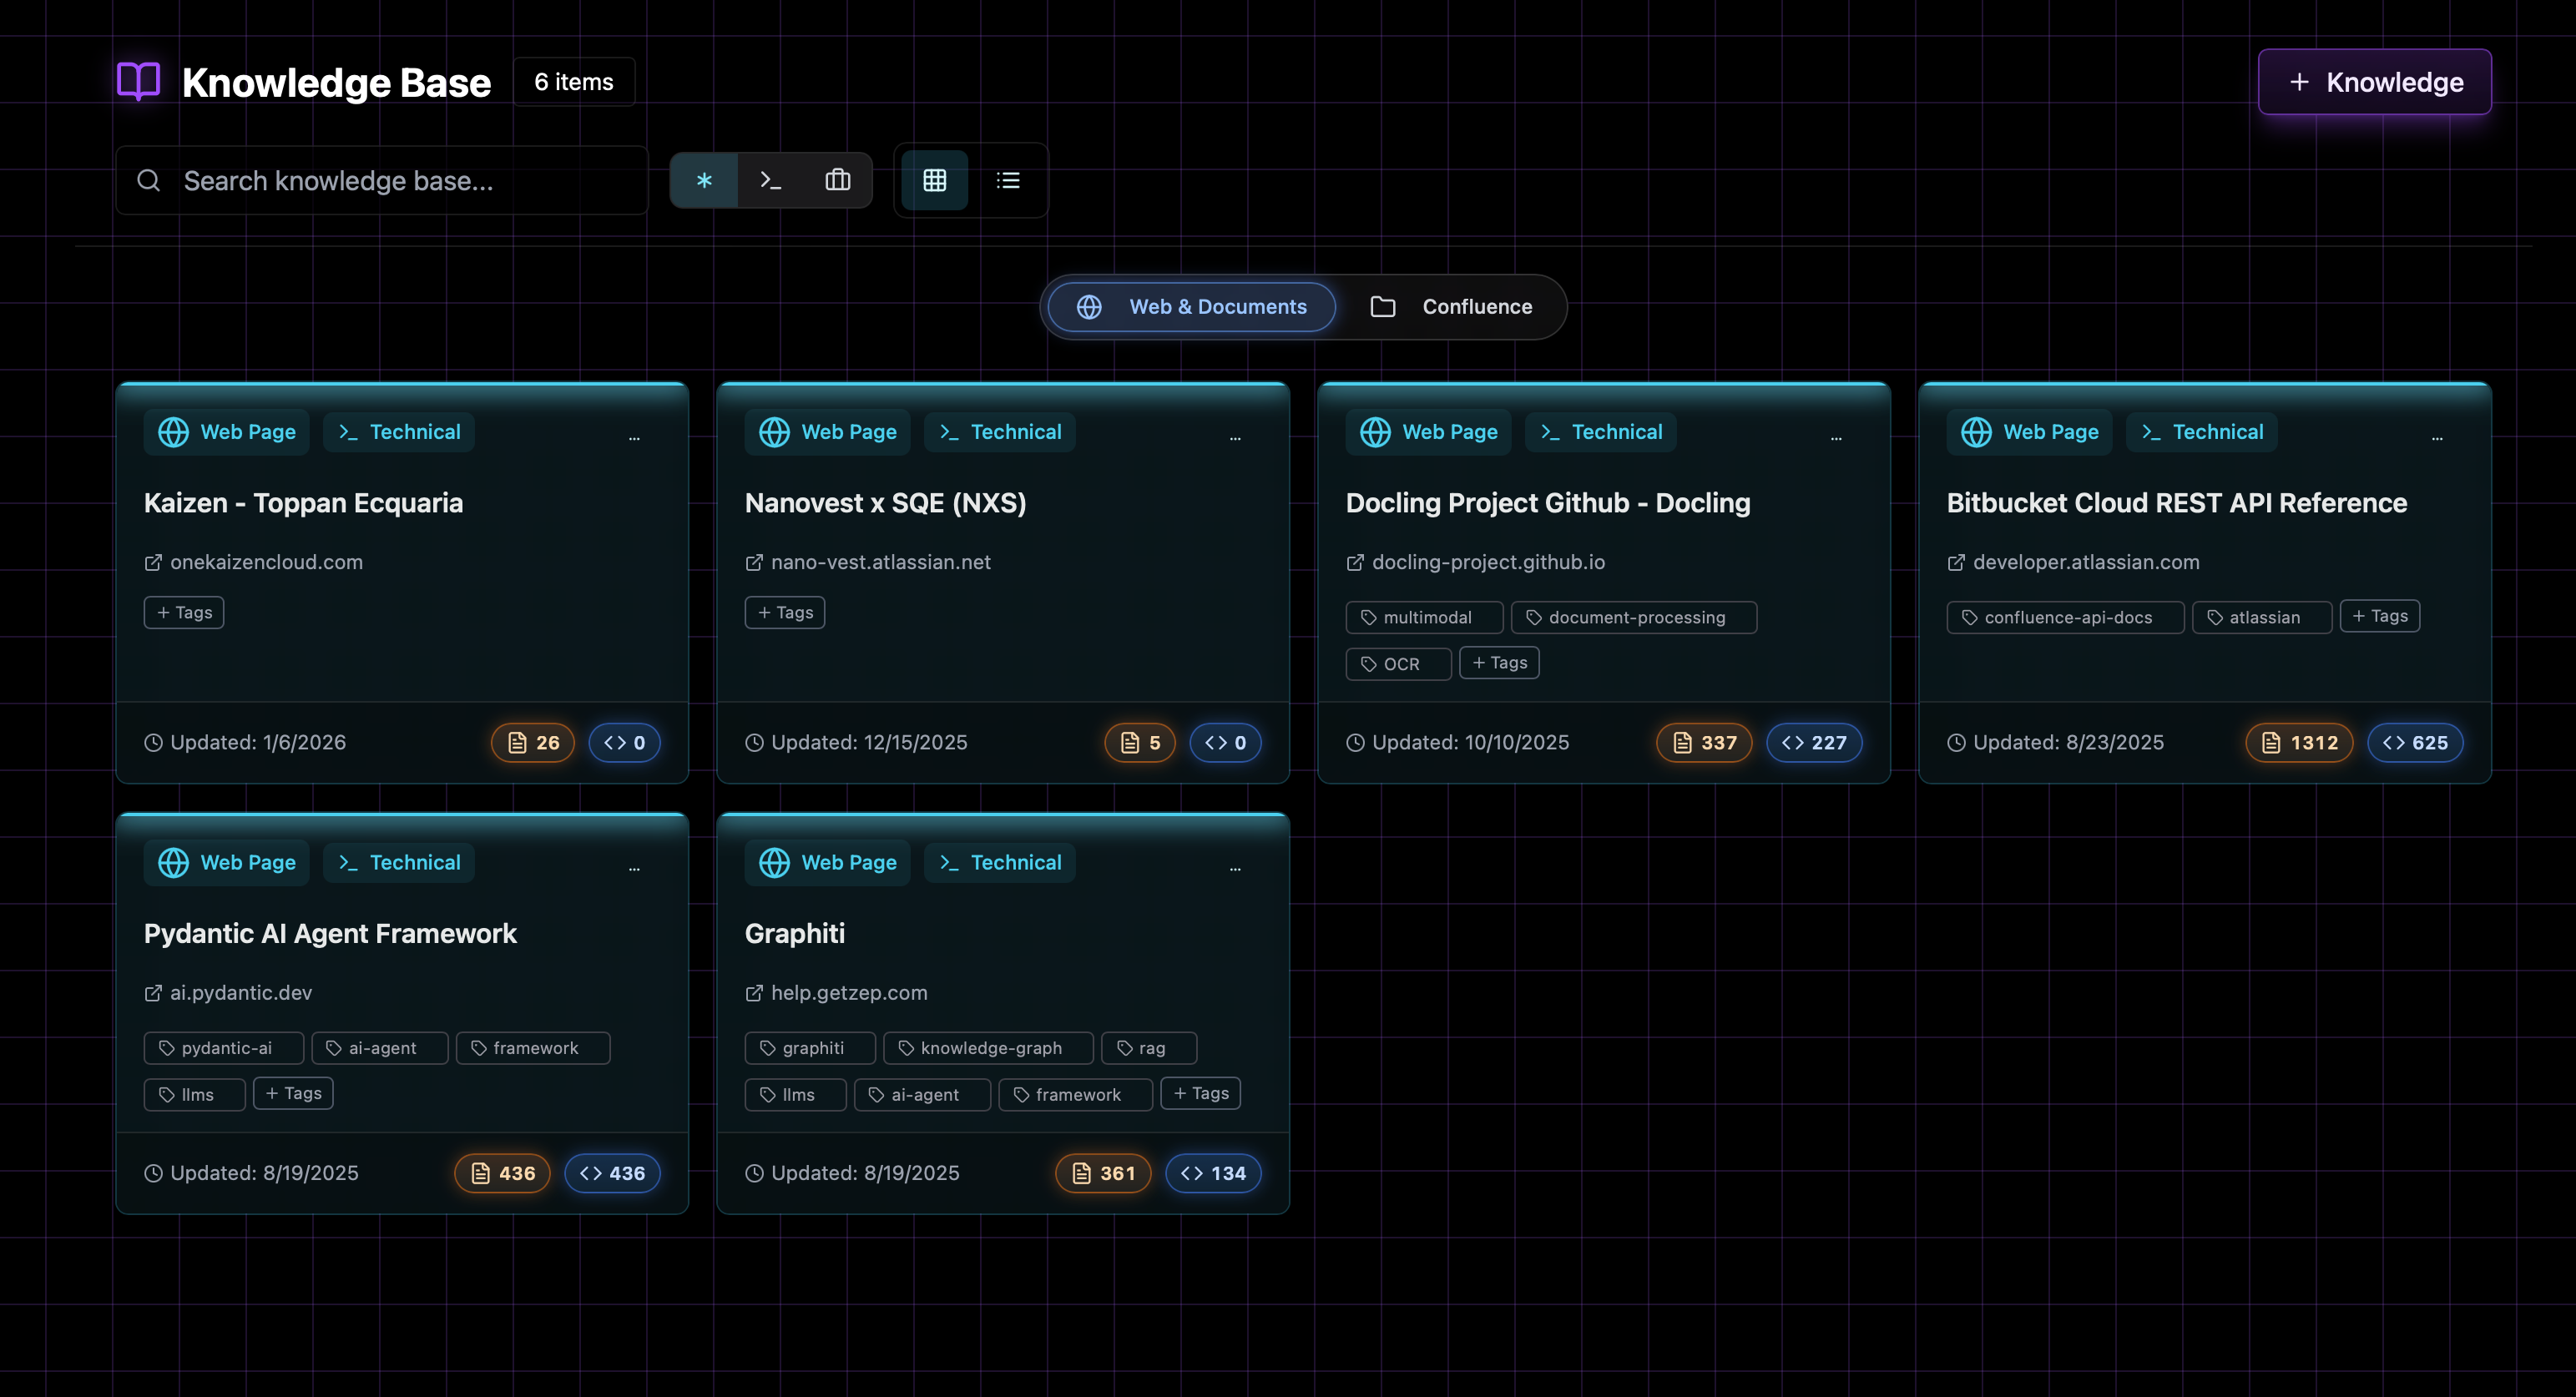Click the code chunks icon on Graphiti card
2576x1397 pixels.
pyautogui.click(x=1191, y=1173)
